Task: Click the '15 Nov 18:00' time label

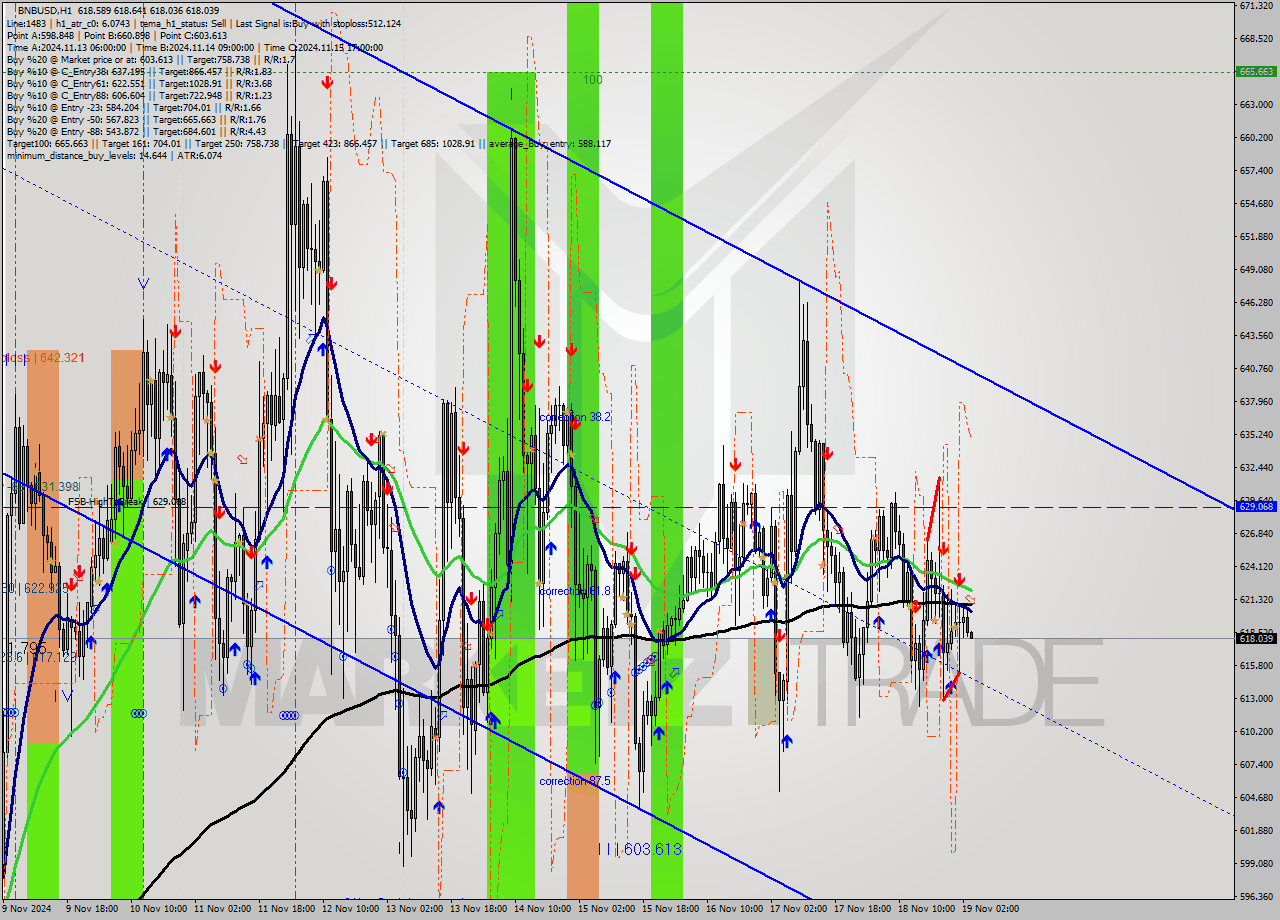Action: pos(670,909)
